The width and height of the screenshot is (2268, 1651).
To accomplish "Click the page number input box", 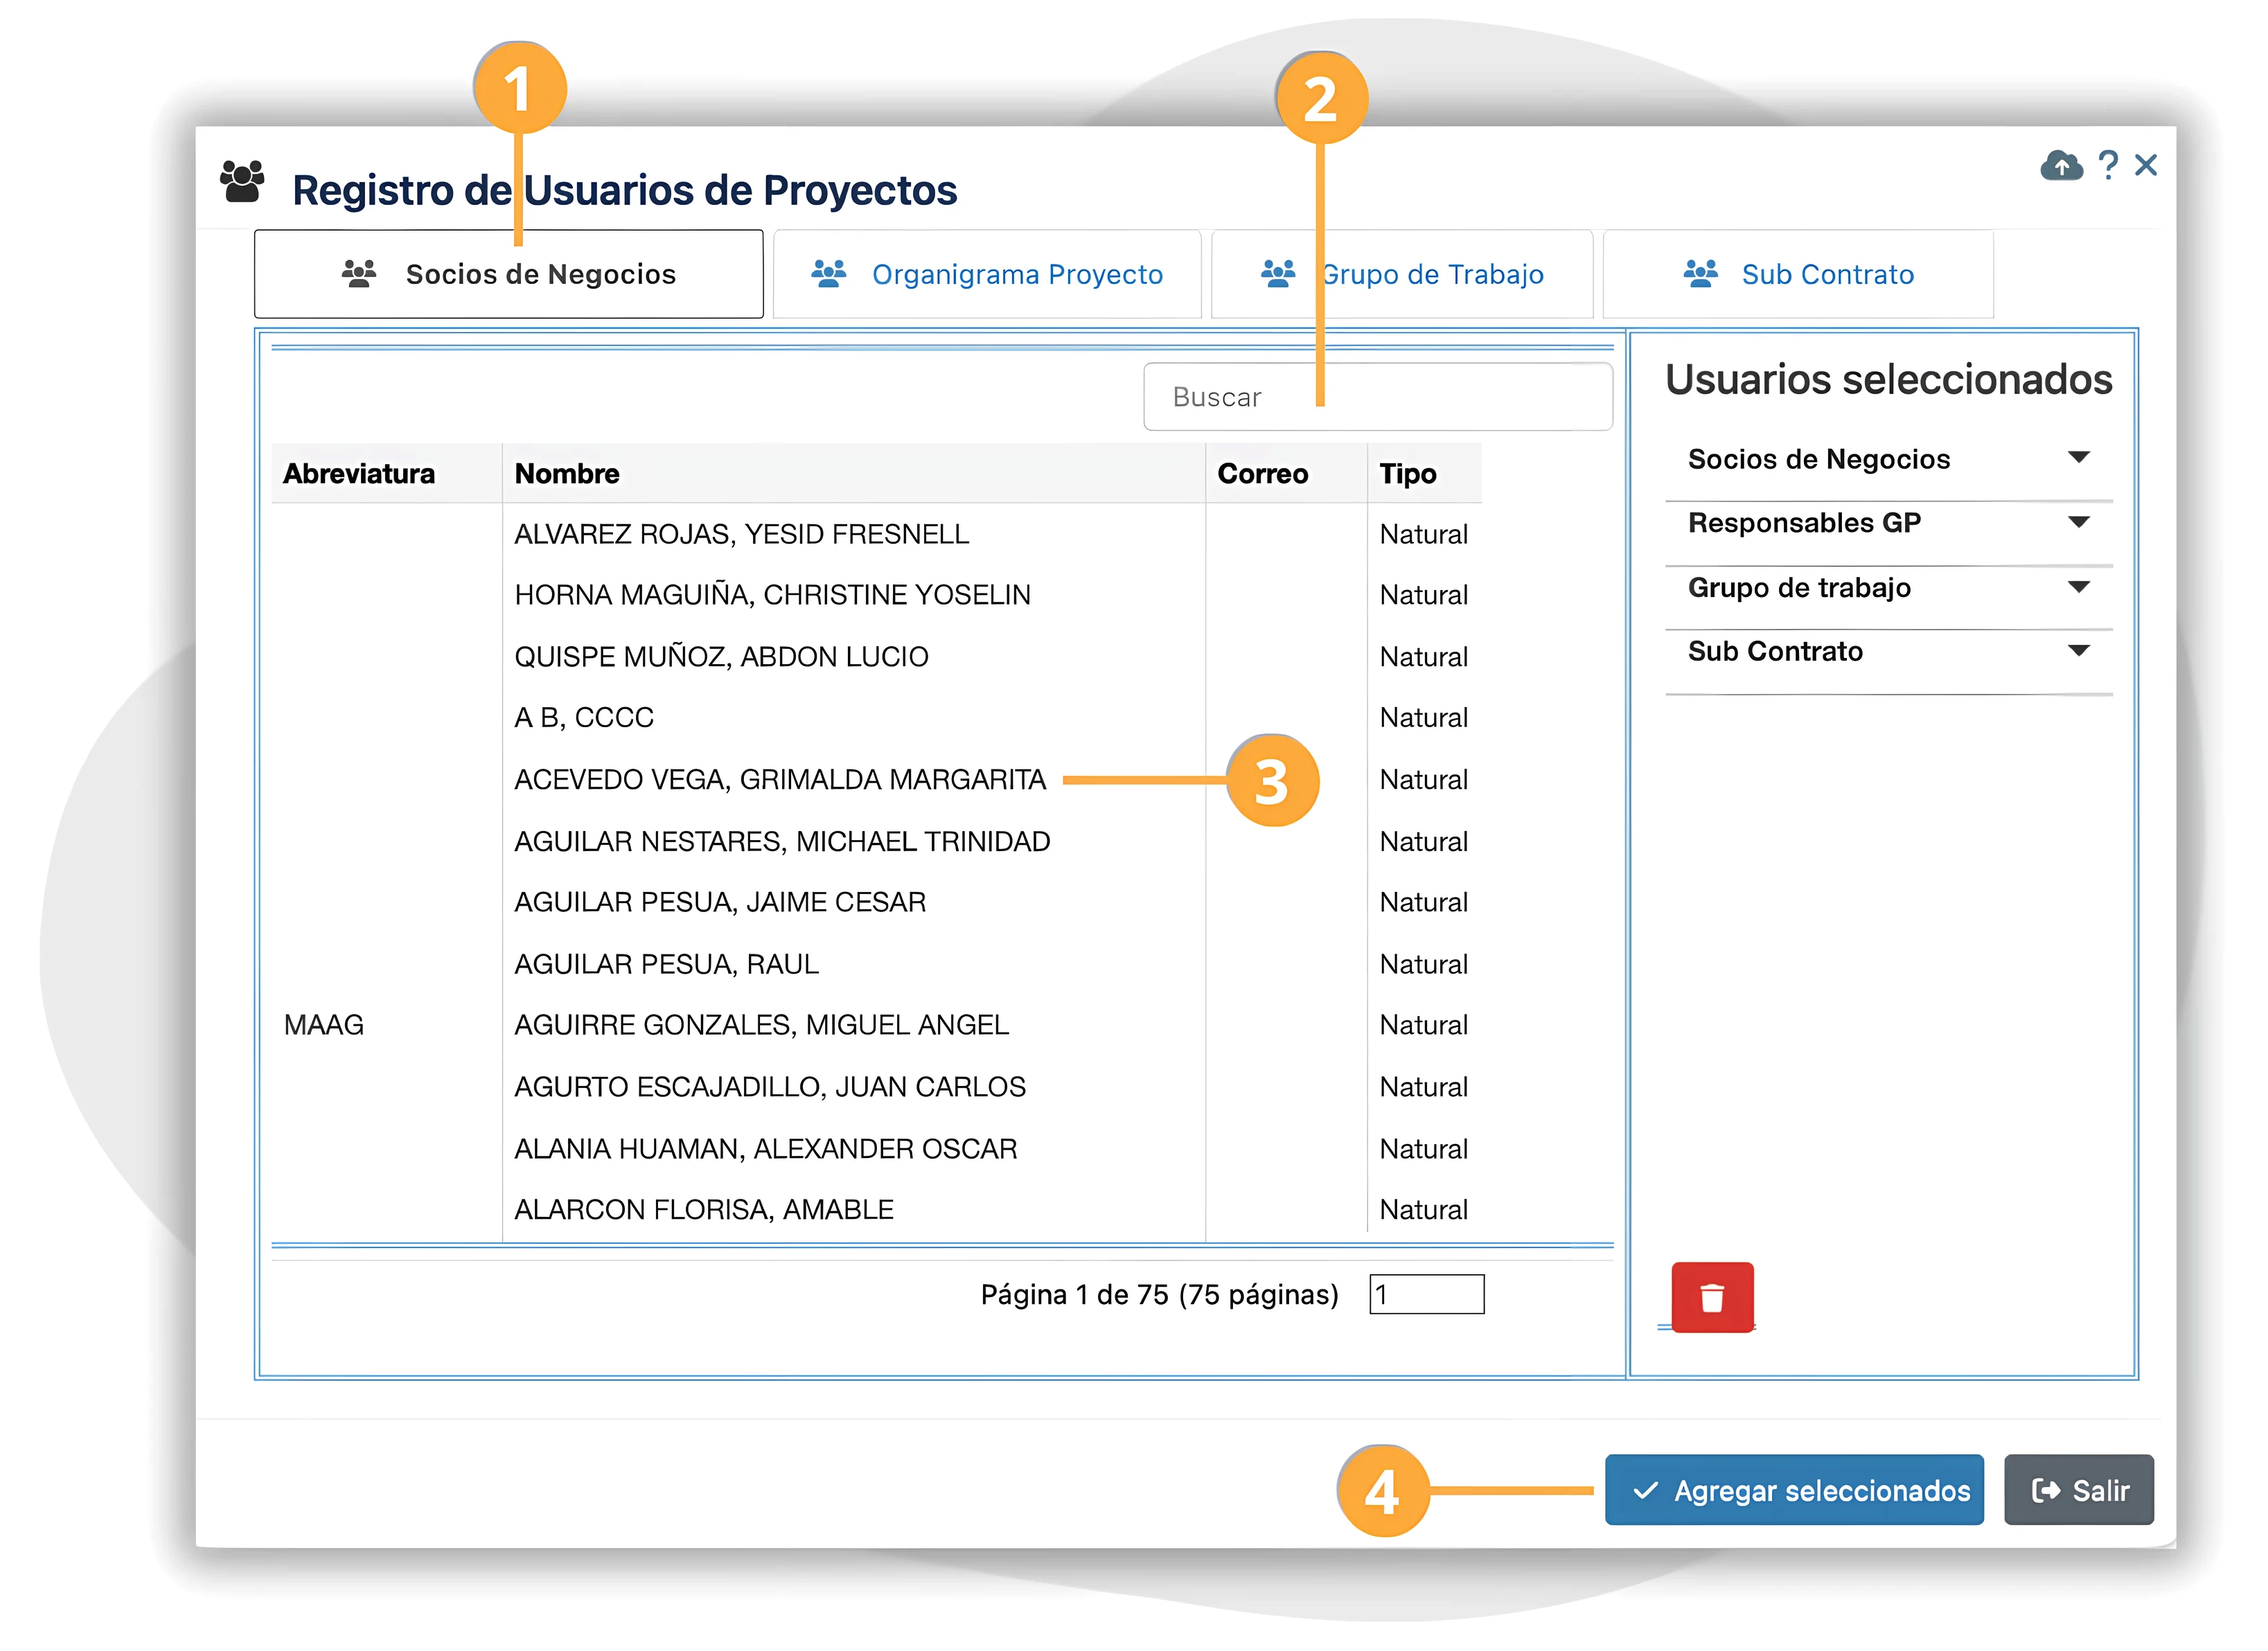I will pyautogui.click(x=1426, y=1294).
